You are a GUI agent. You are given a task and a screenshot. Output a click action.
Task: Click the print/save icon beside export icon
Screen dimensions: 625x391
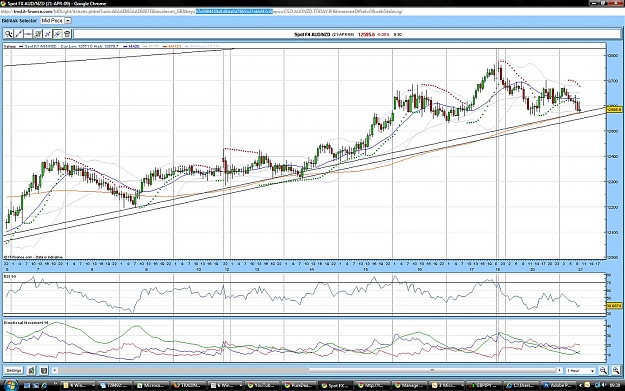[44, 371]
